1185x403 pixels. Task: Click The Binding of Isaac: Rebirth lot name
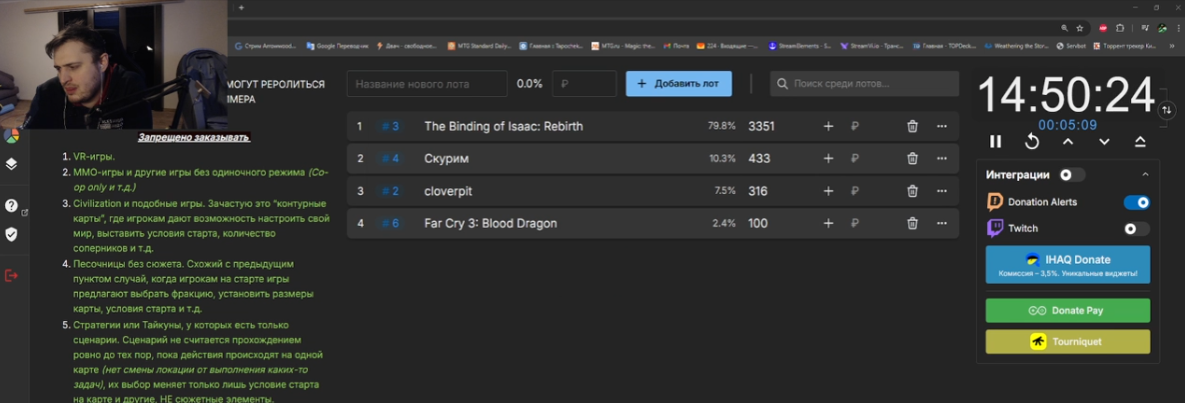[503, 126]
